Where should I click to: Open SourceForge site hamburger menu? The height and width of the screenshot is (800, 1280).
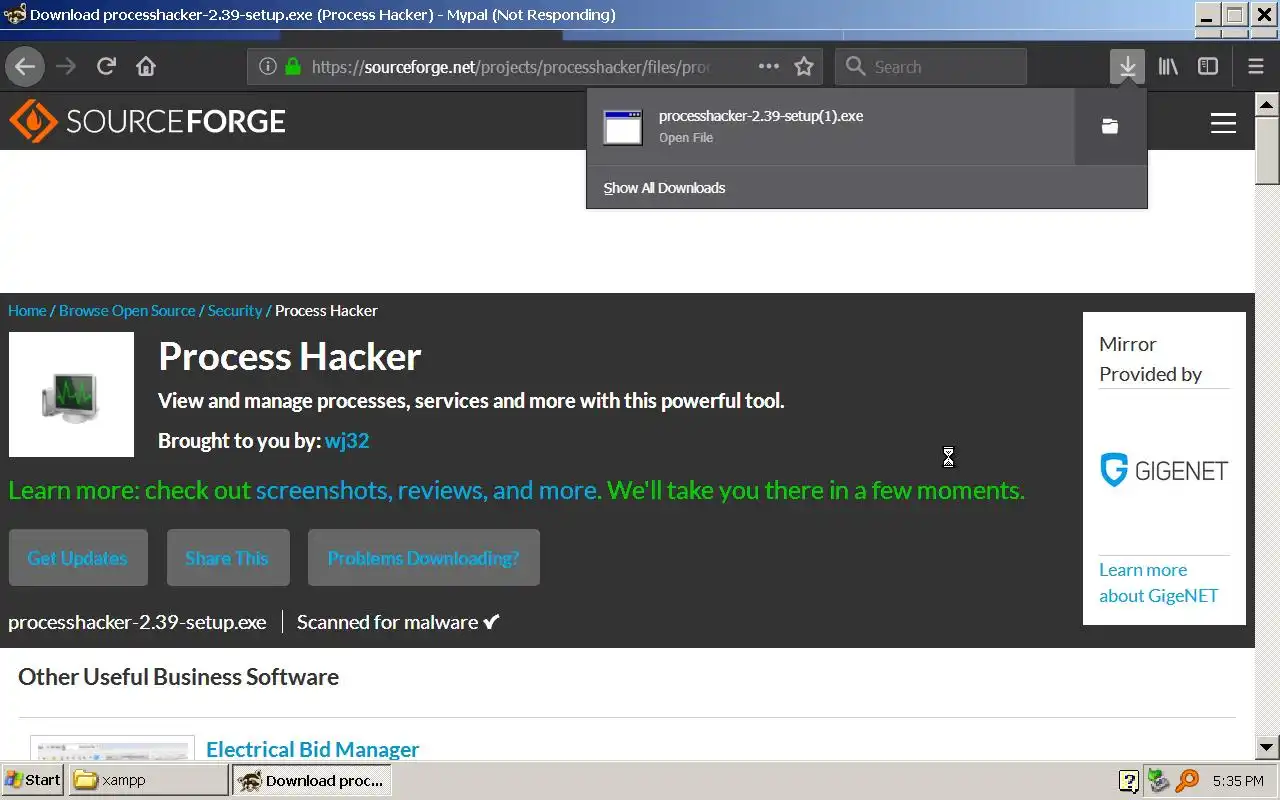point(1223,123)
